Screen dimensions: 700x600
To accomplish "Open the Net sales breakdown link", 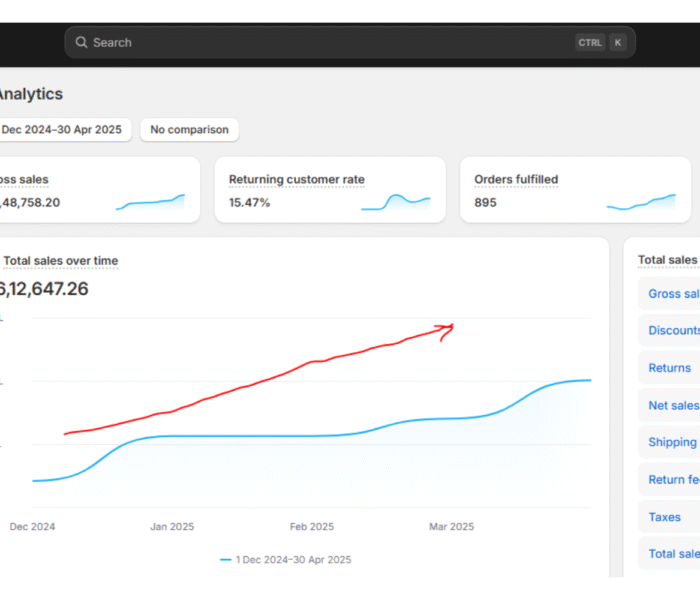I will pyautogui.click(x=669, y=405).
